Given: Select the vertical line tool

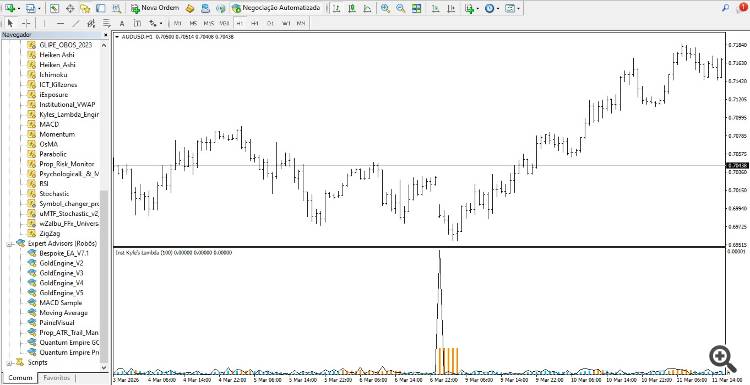Looking at the screenshot, I should click(44, 23).
